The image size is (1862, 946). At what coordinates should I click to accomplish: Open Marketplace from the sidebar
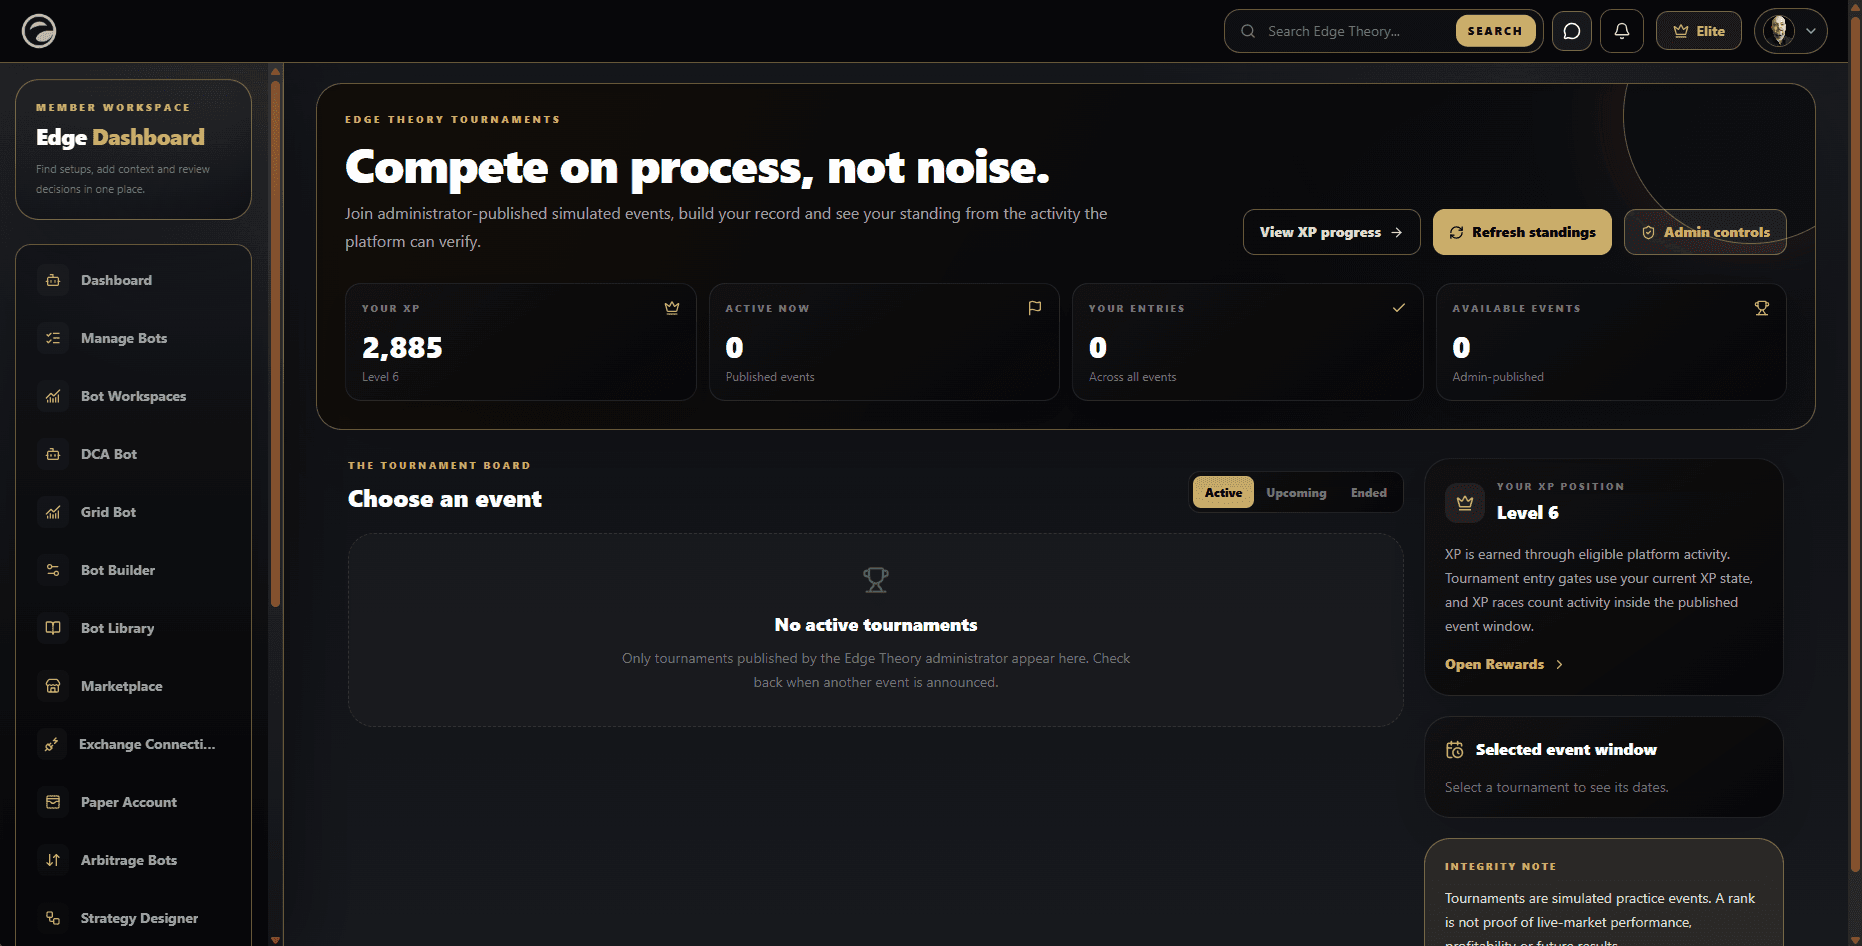pyautogui.click(x=133, y=686)
